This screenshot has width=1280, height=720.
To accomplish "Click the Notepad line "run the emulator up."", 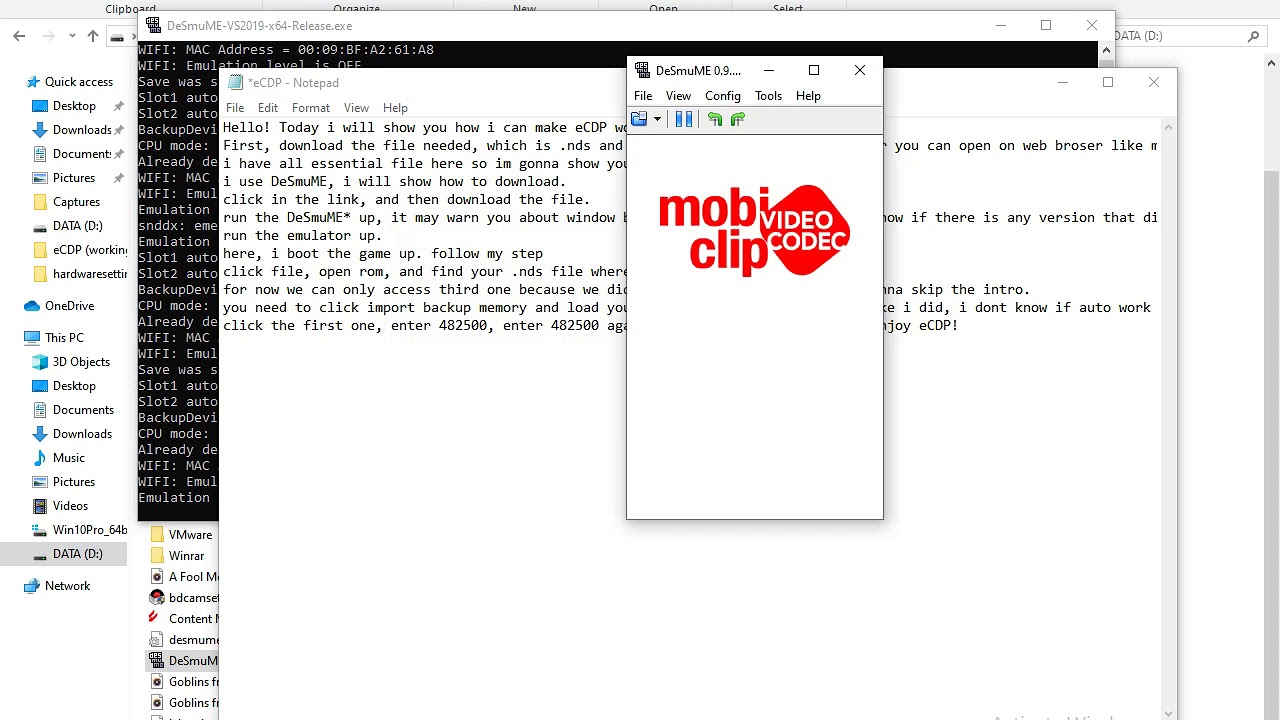I will (303, 236).
